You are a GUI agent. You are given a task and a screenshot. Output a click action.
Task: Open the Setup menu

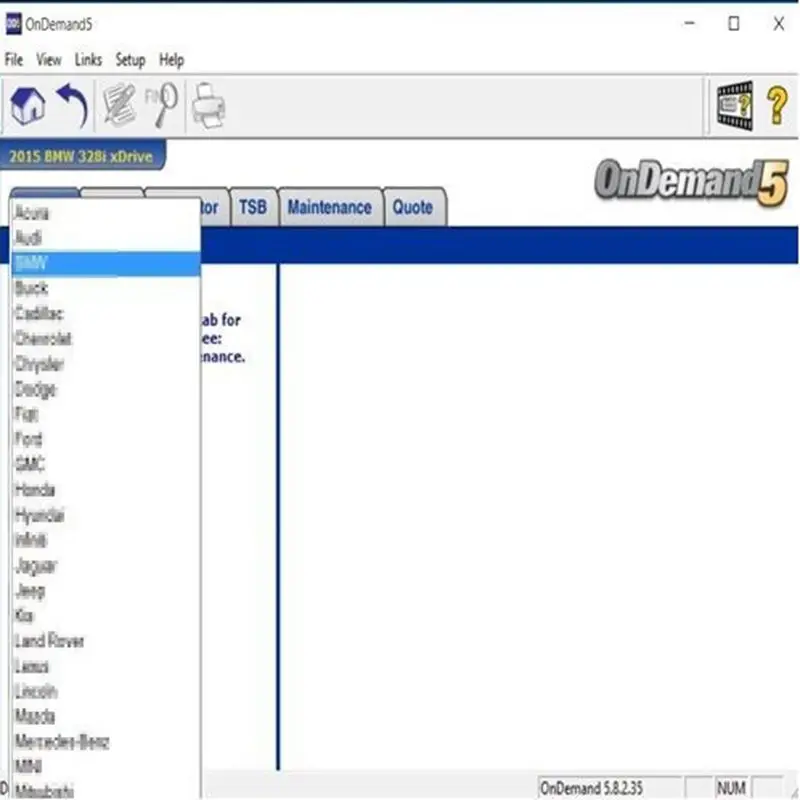click(130, 60)
